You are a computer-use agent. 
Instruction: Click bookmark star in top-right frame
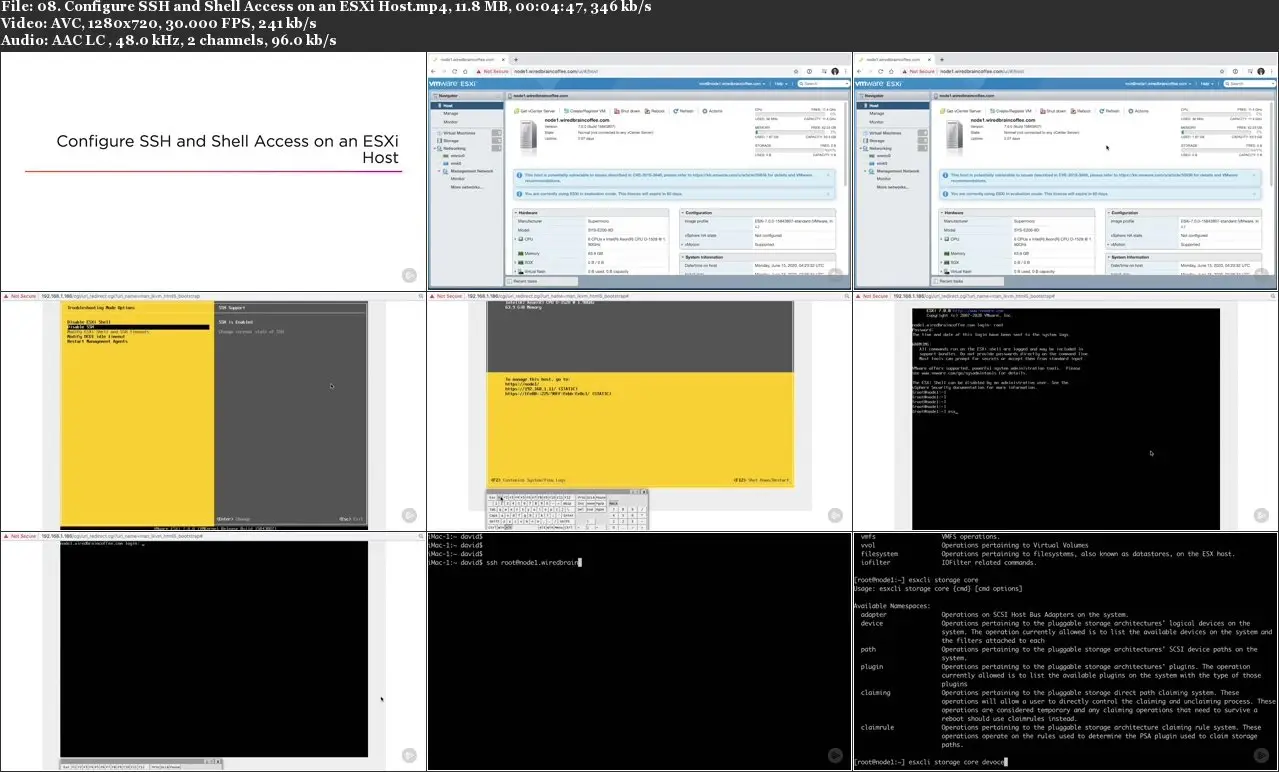tap(1222, 71)
